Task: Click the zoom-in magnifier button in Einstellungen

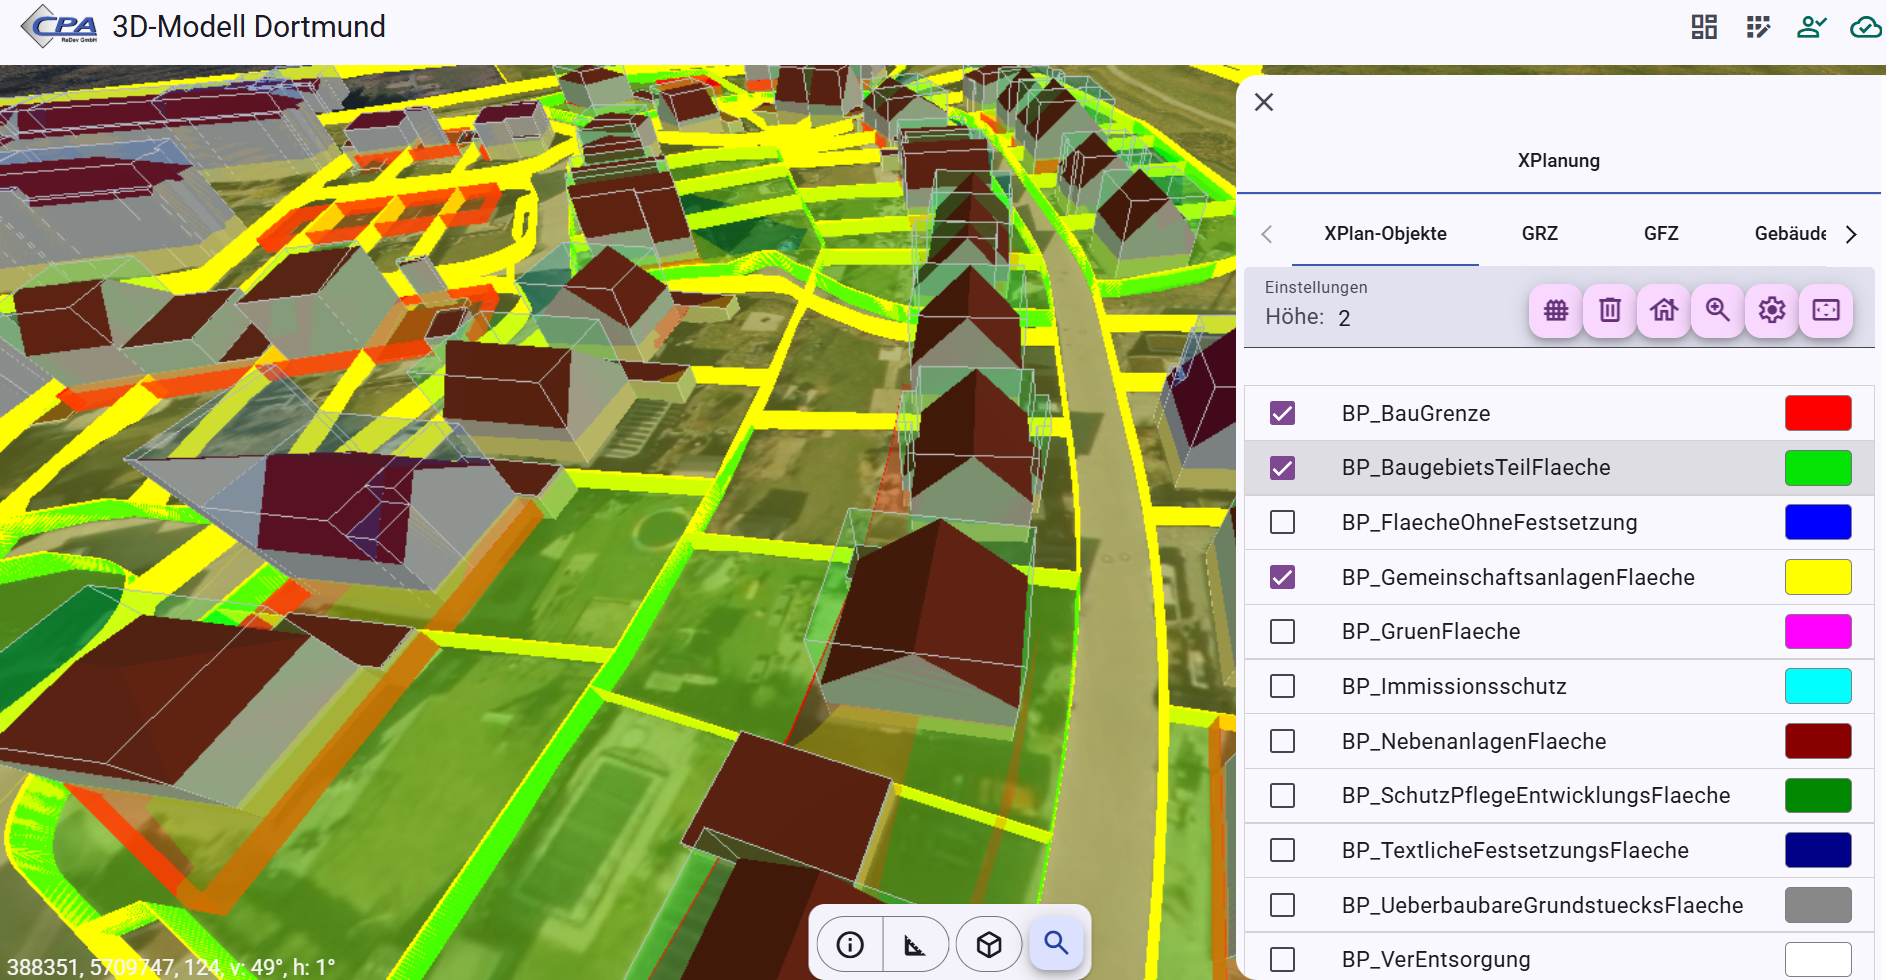Action: point(1718,310)
